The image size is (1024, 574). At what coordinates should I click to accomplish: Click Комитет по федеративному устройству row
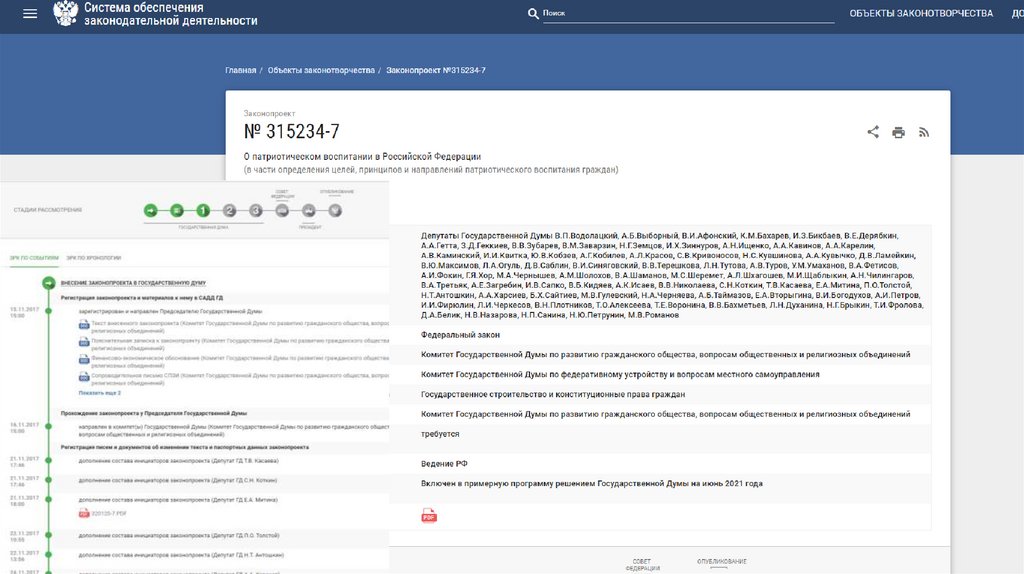620,375
